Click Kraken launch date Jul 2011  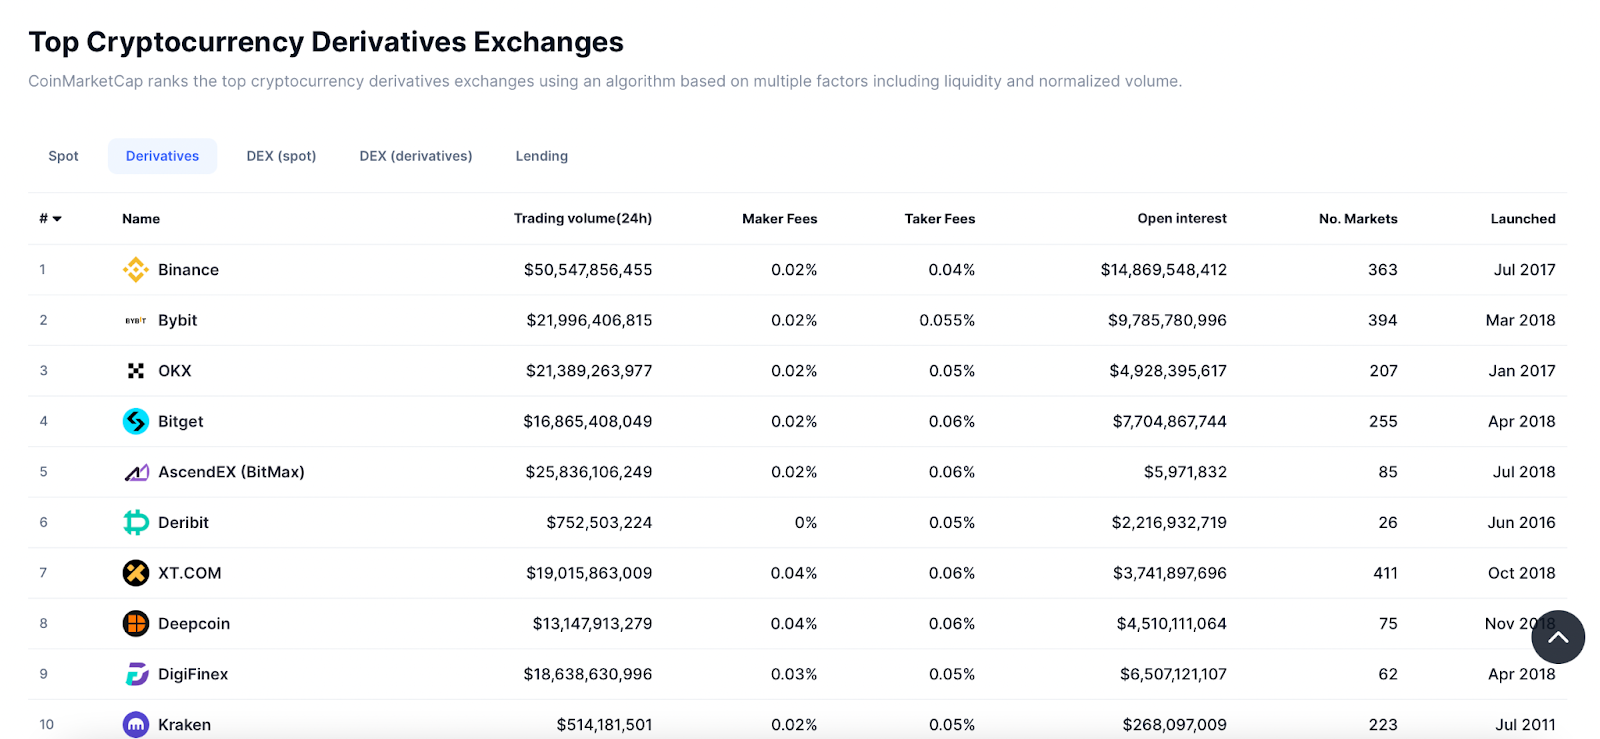click(x=1525, y=724)
